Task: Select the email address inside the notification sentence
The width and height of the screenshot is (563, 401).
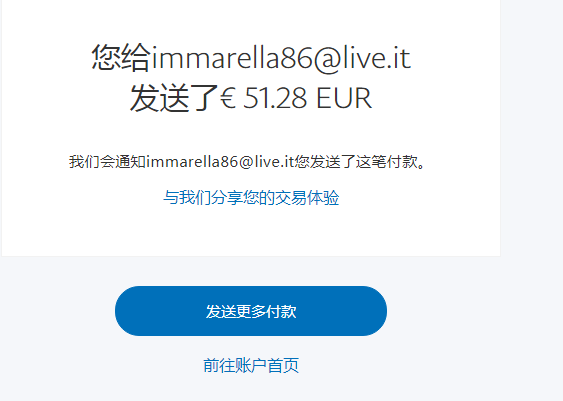Action: pos(220,162)
